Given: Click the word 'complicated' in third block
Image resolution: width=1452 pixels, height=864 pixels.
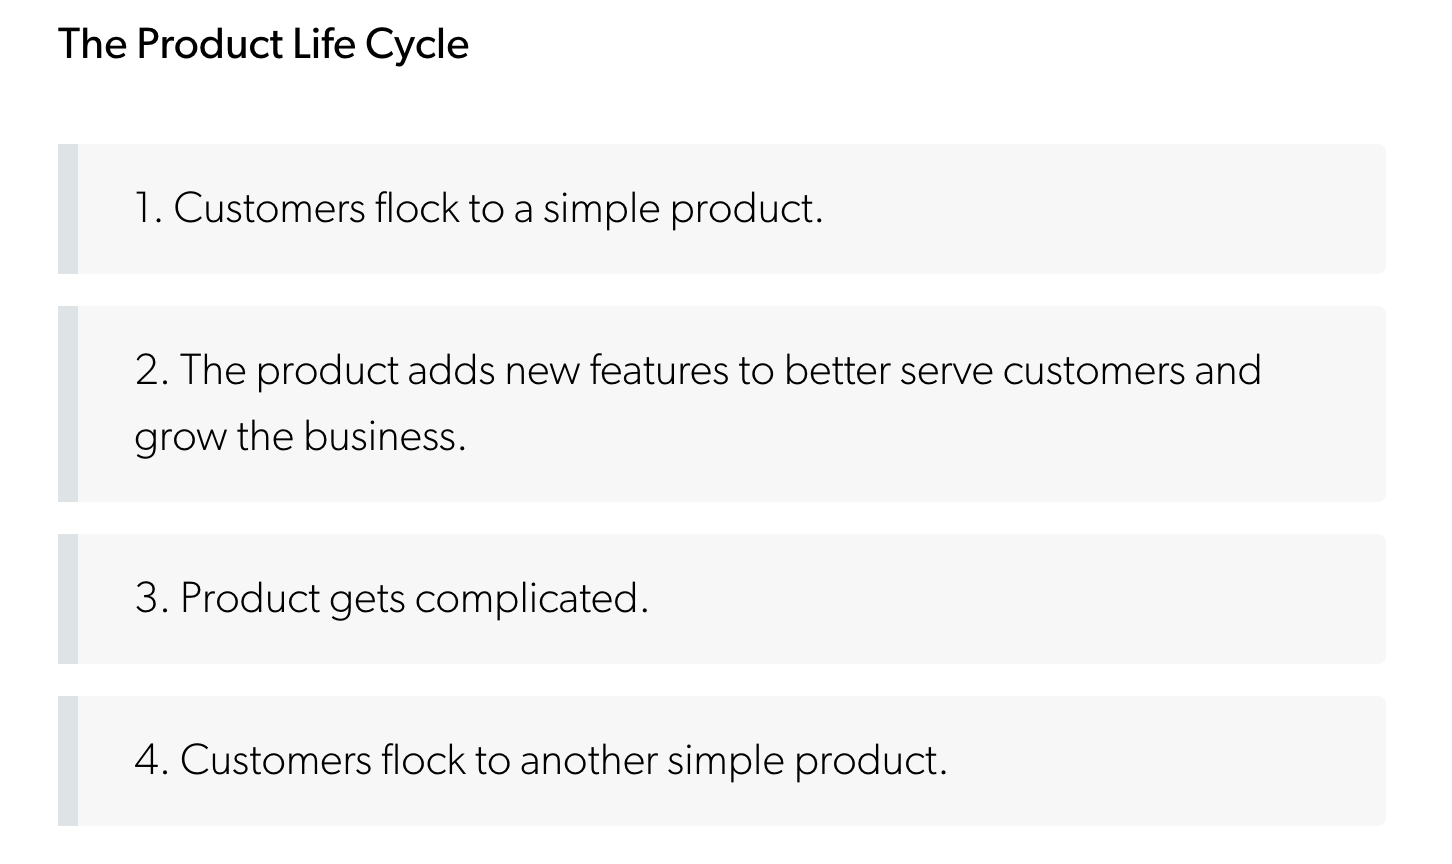Looking at the screenshot, I should point(530,598).
